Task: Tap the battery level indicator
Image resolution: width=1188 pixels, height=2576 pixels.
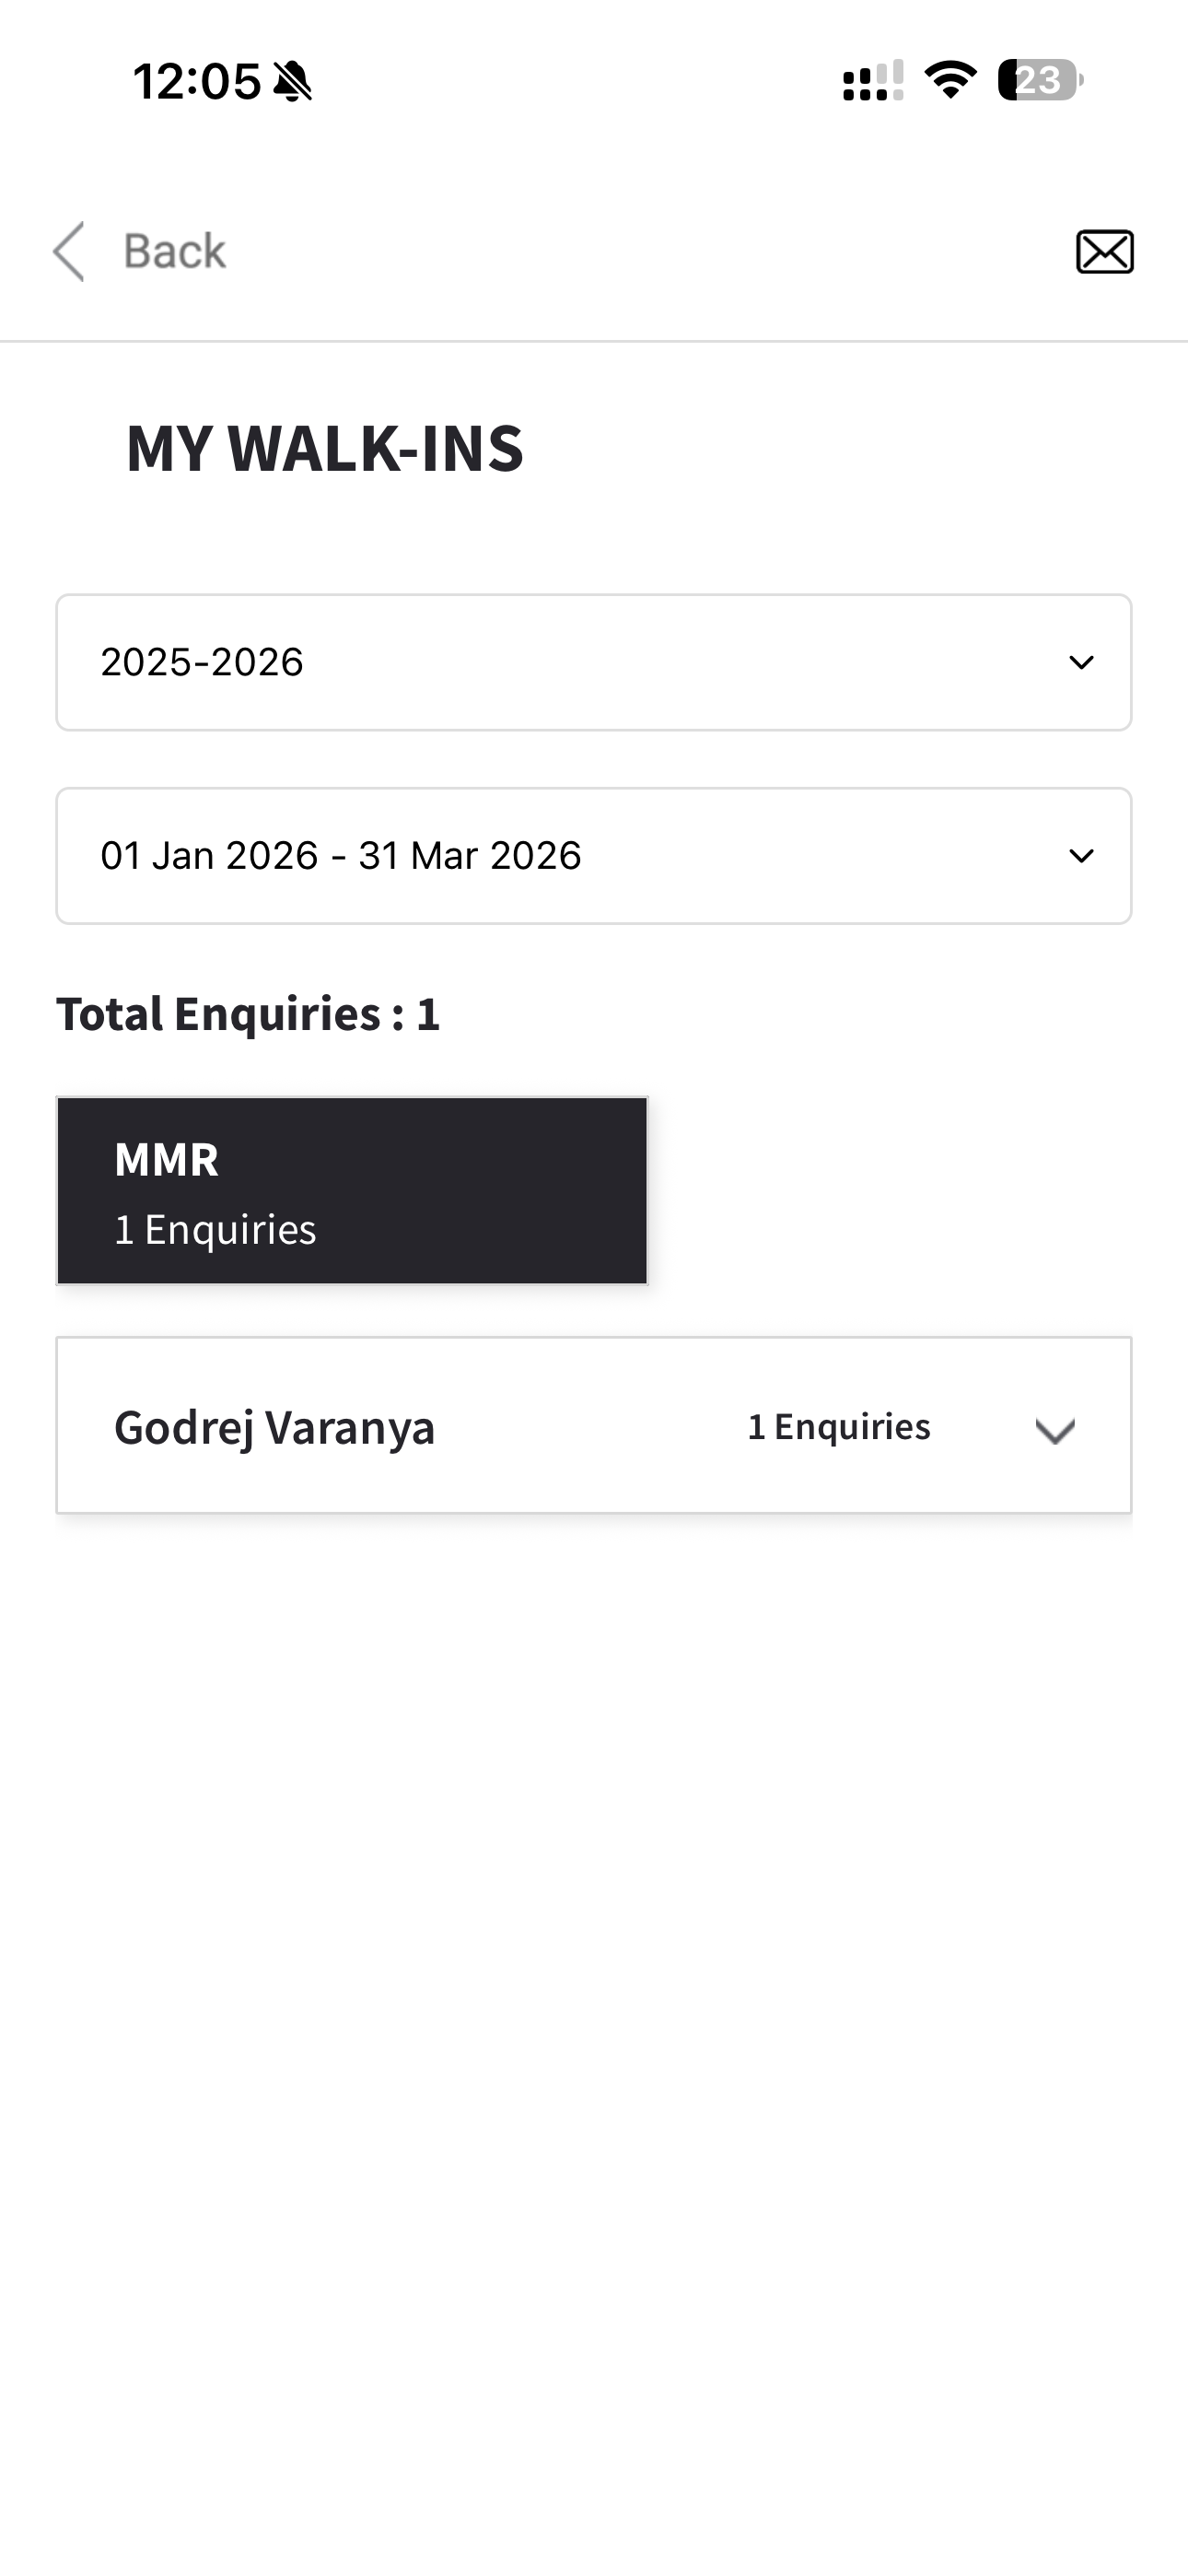Action: click(1040, 80)
